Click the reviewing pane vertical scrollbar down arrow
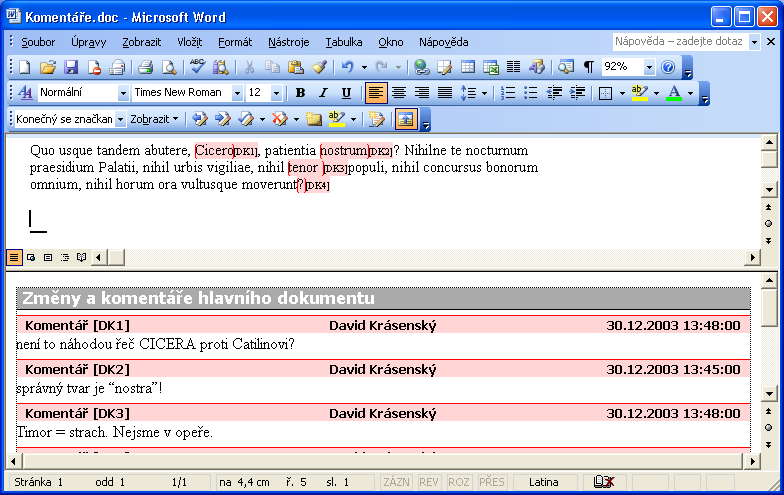784x495 pixels. (x=768, y=392)
